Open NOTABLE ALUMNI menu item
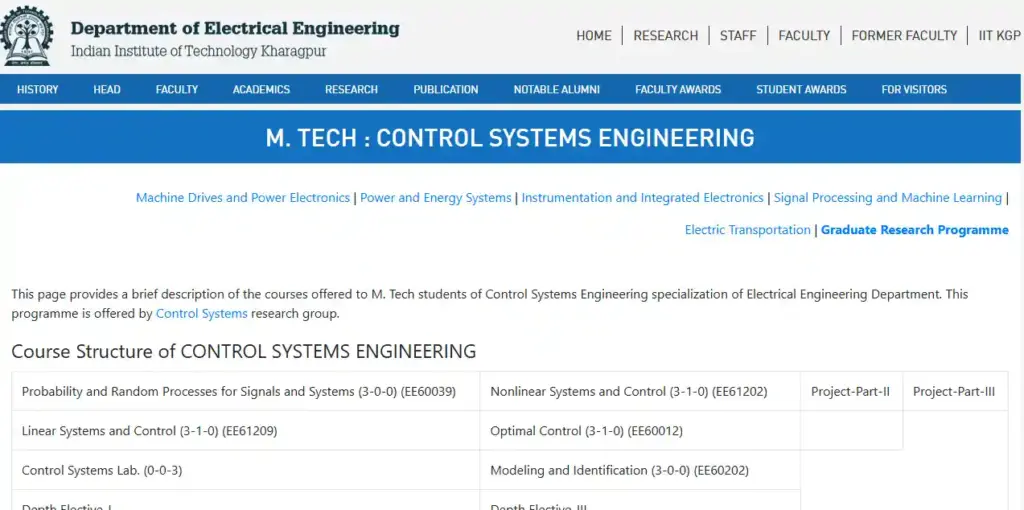The height and width of the screenshot is (510, 1024). click(x=557, y=90)
